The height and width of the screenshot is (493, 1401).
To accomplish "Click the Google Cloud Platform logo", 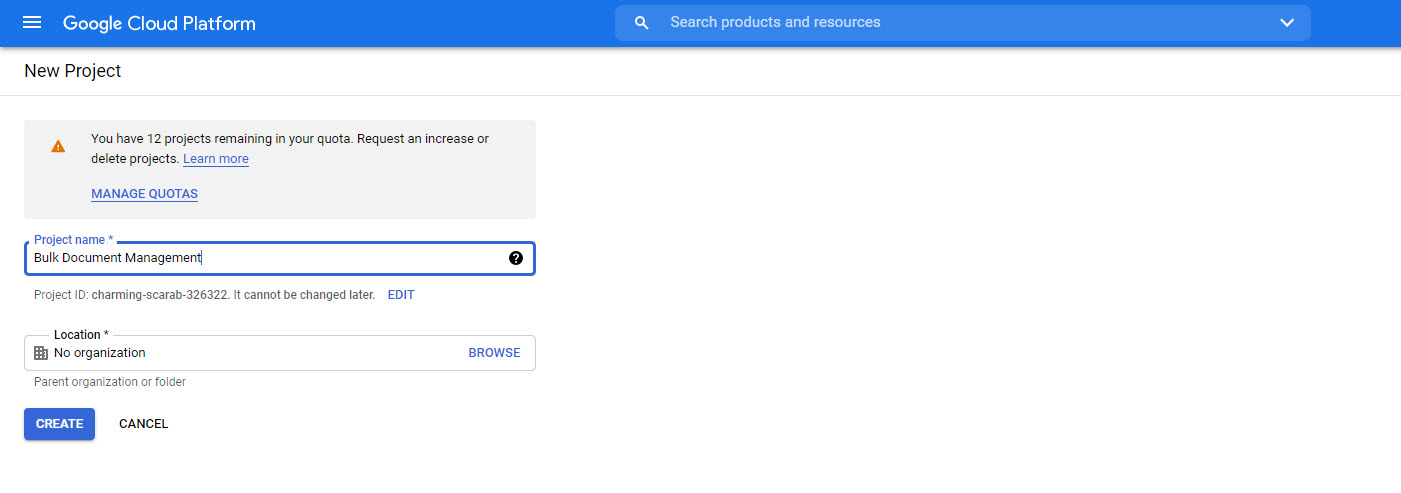I will tap(159, 23).
